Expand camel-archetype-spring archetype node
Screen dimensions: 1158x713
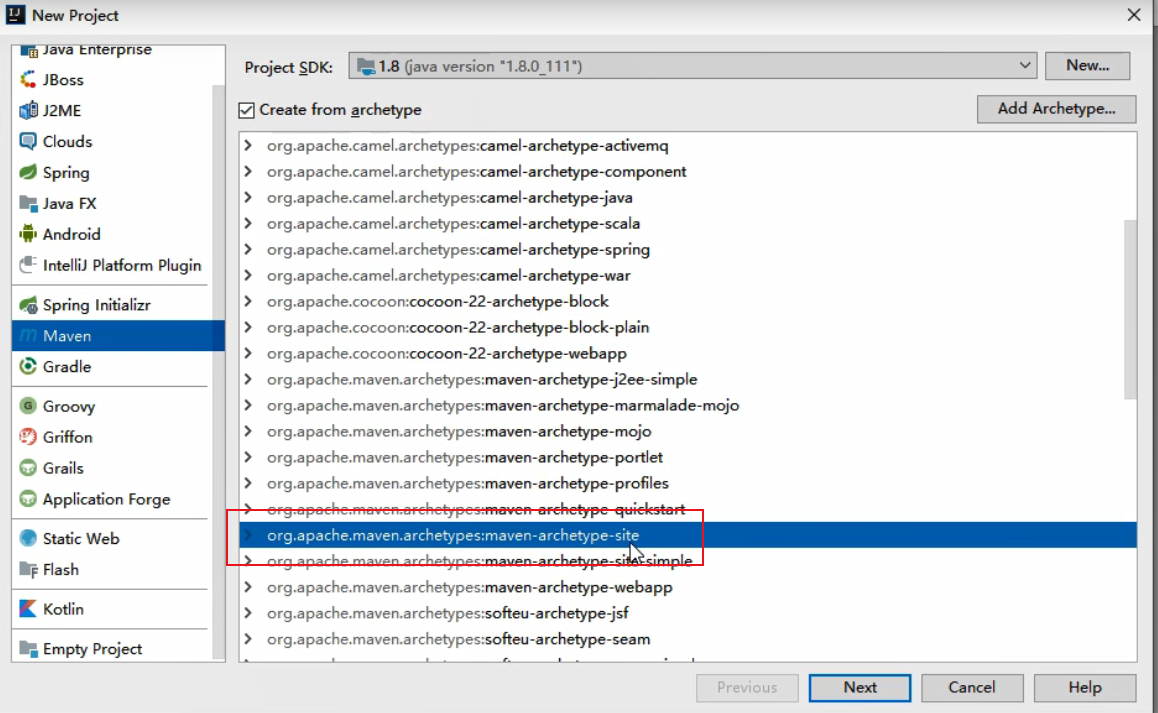[248, 250]
